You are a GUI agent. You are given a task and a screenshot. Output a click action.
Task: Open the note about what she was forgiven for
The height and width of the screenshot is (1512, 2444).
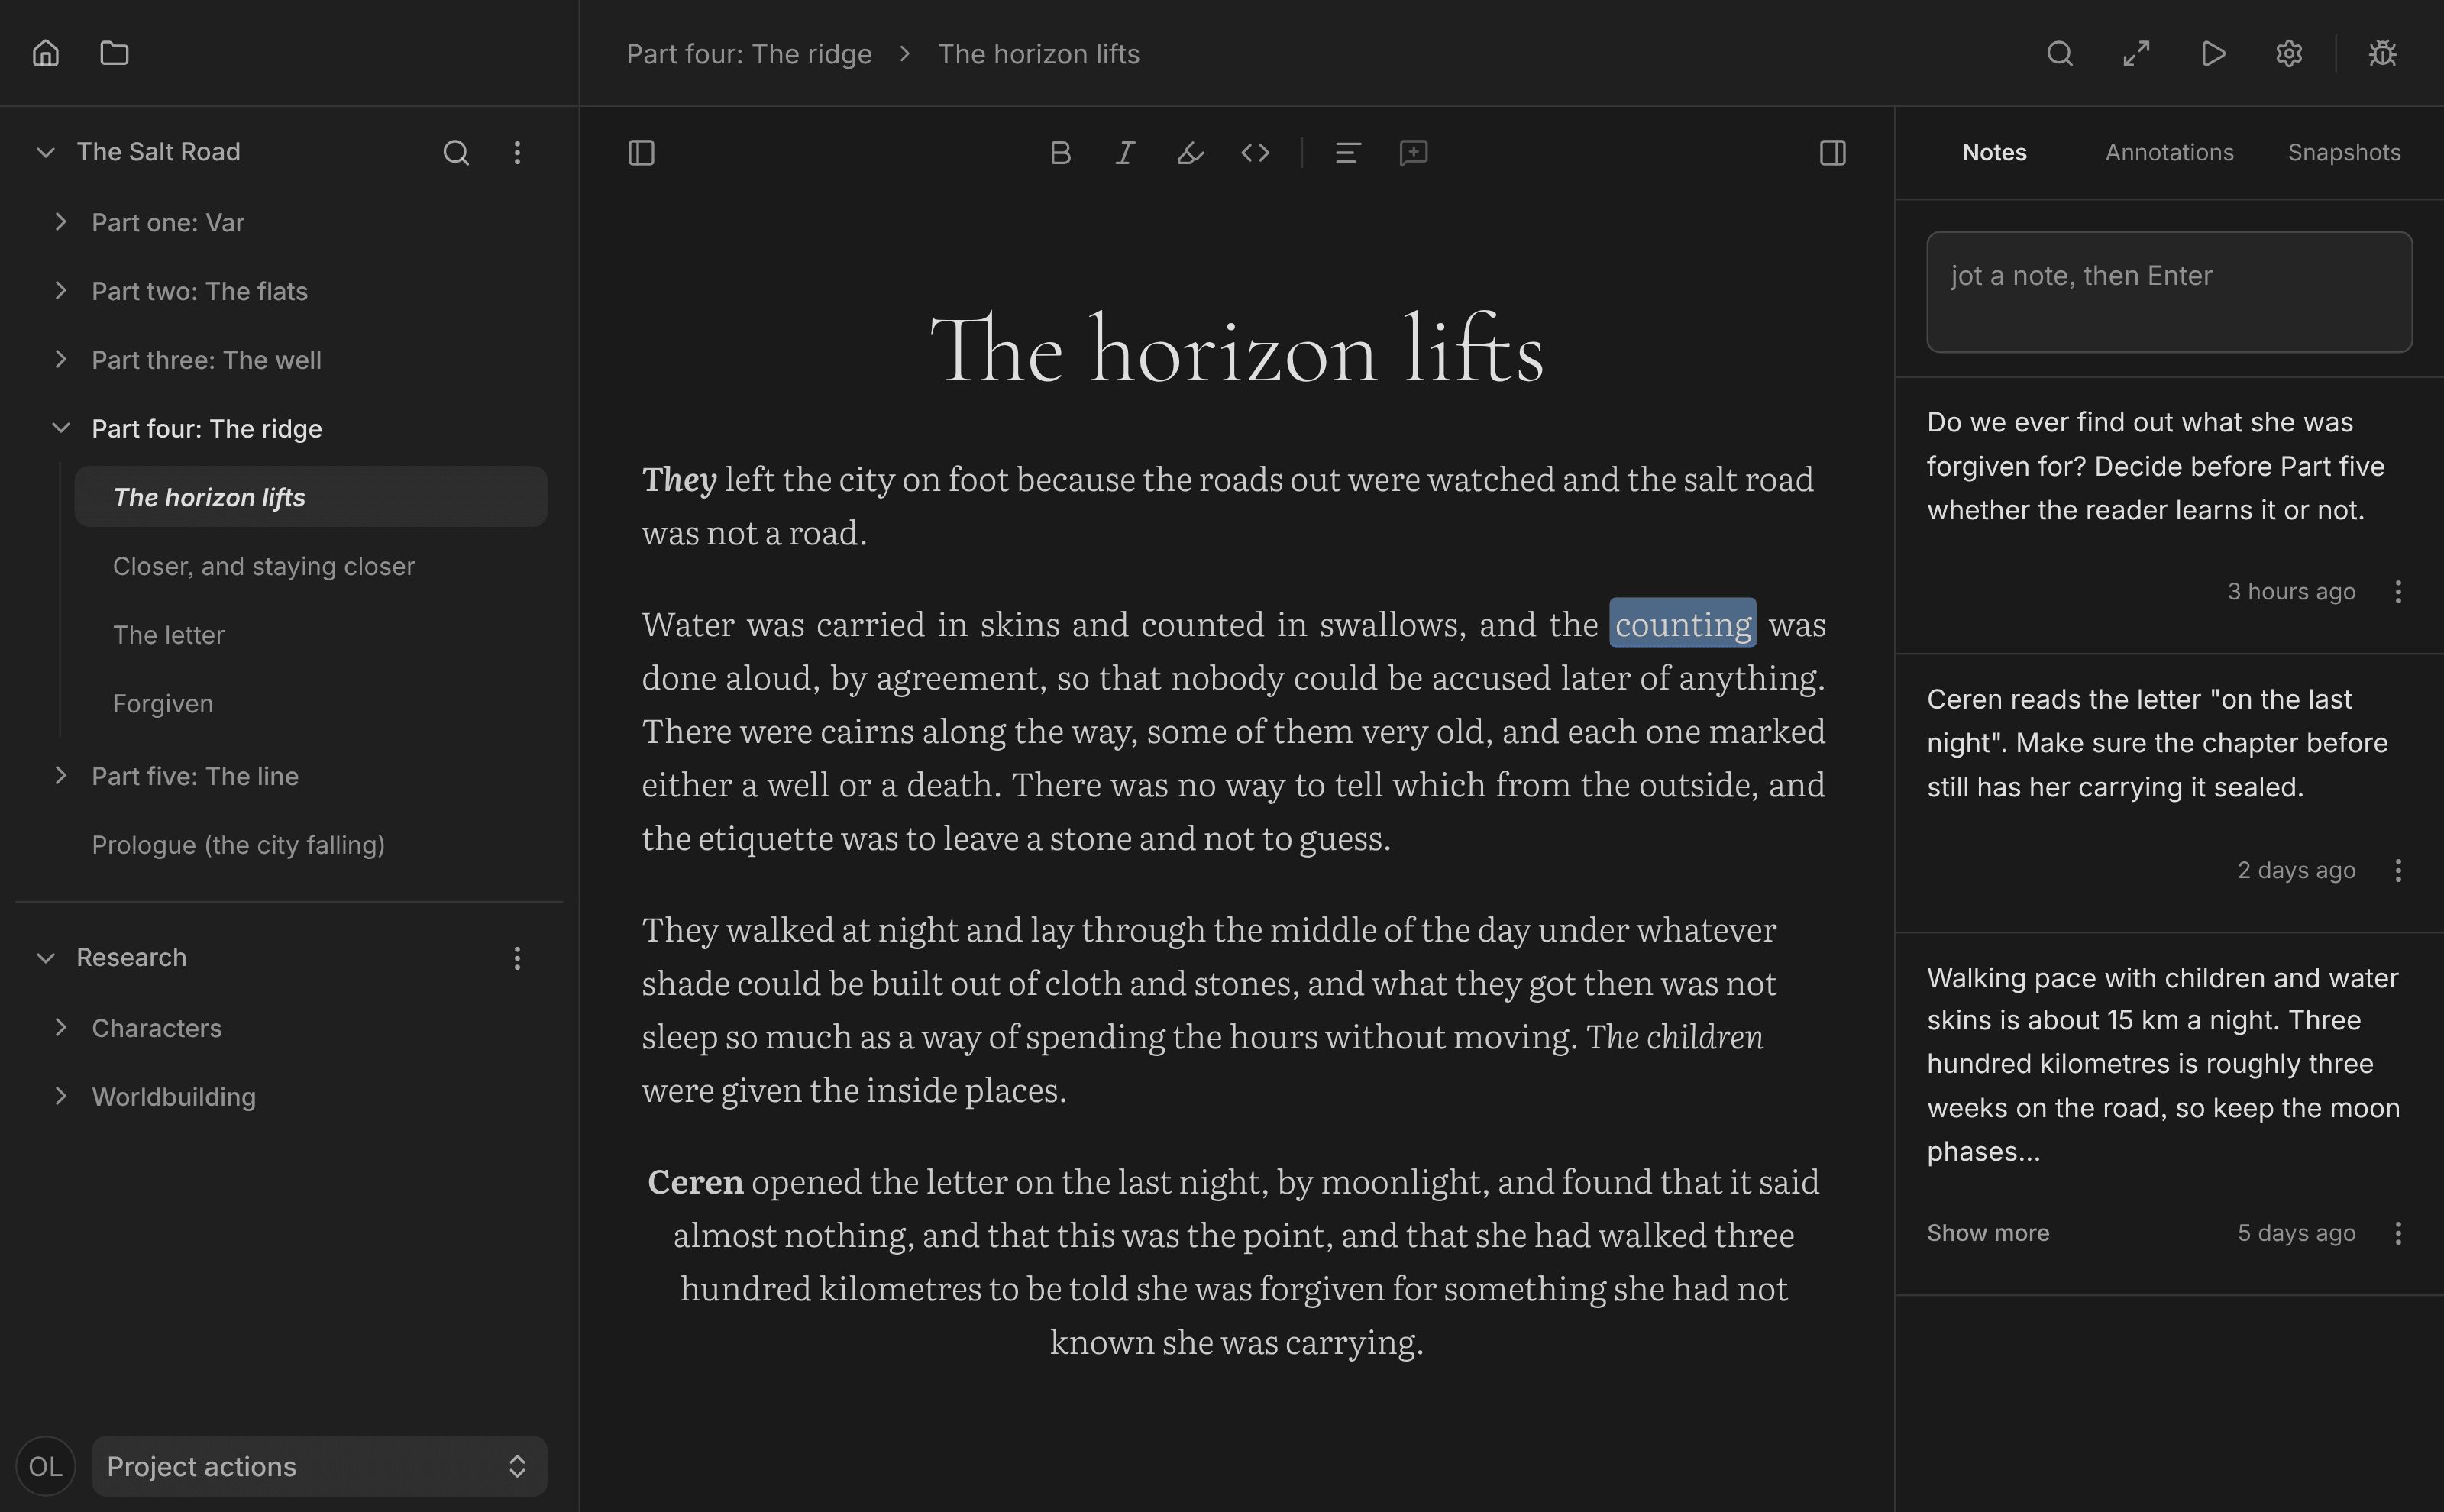pos(2155,466)
